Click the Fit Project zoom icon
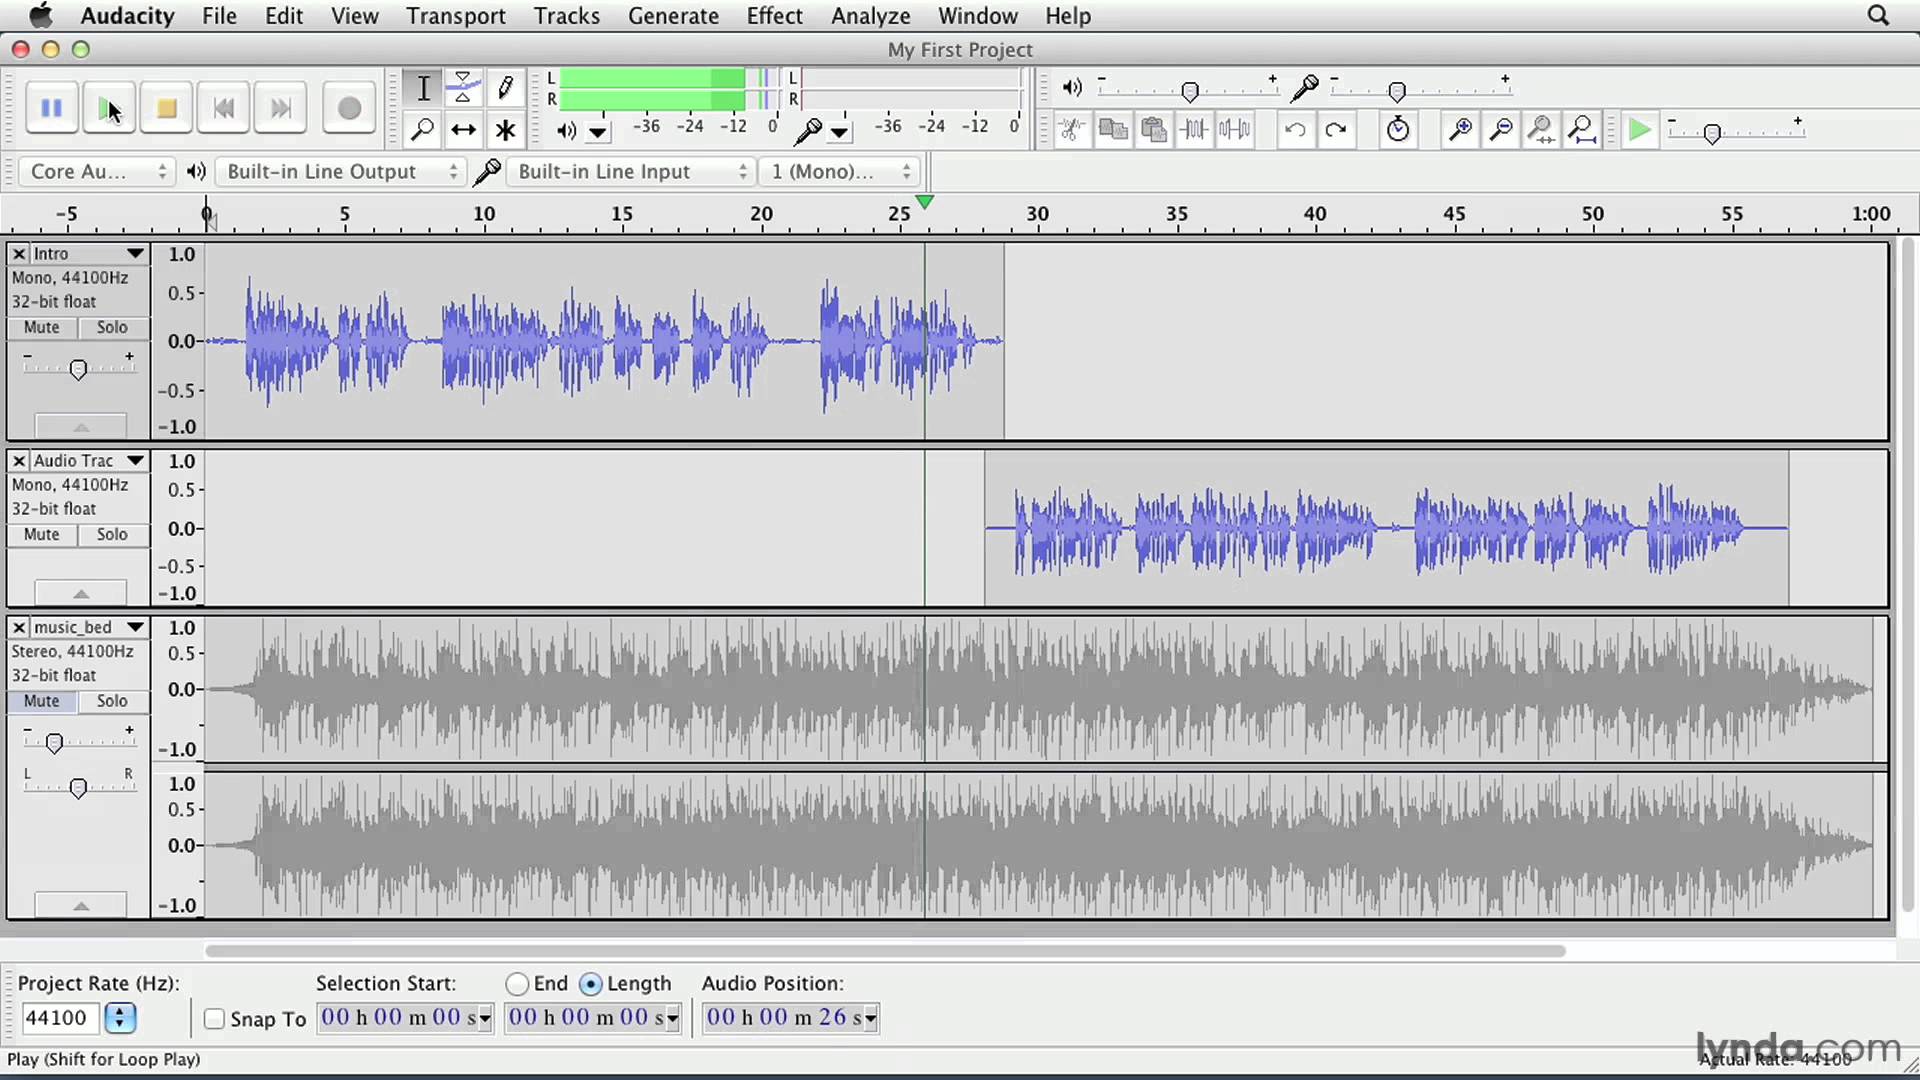This screenshot has height=1080, width=1920. pyautogui.click(x=1582, y=130)
